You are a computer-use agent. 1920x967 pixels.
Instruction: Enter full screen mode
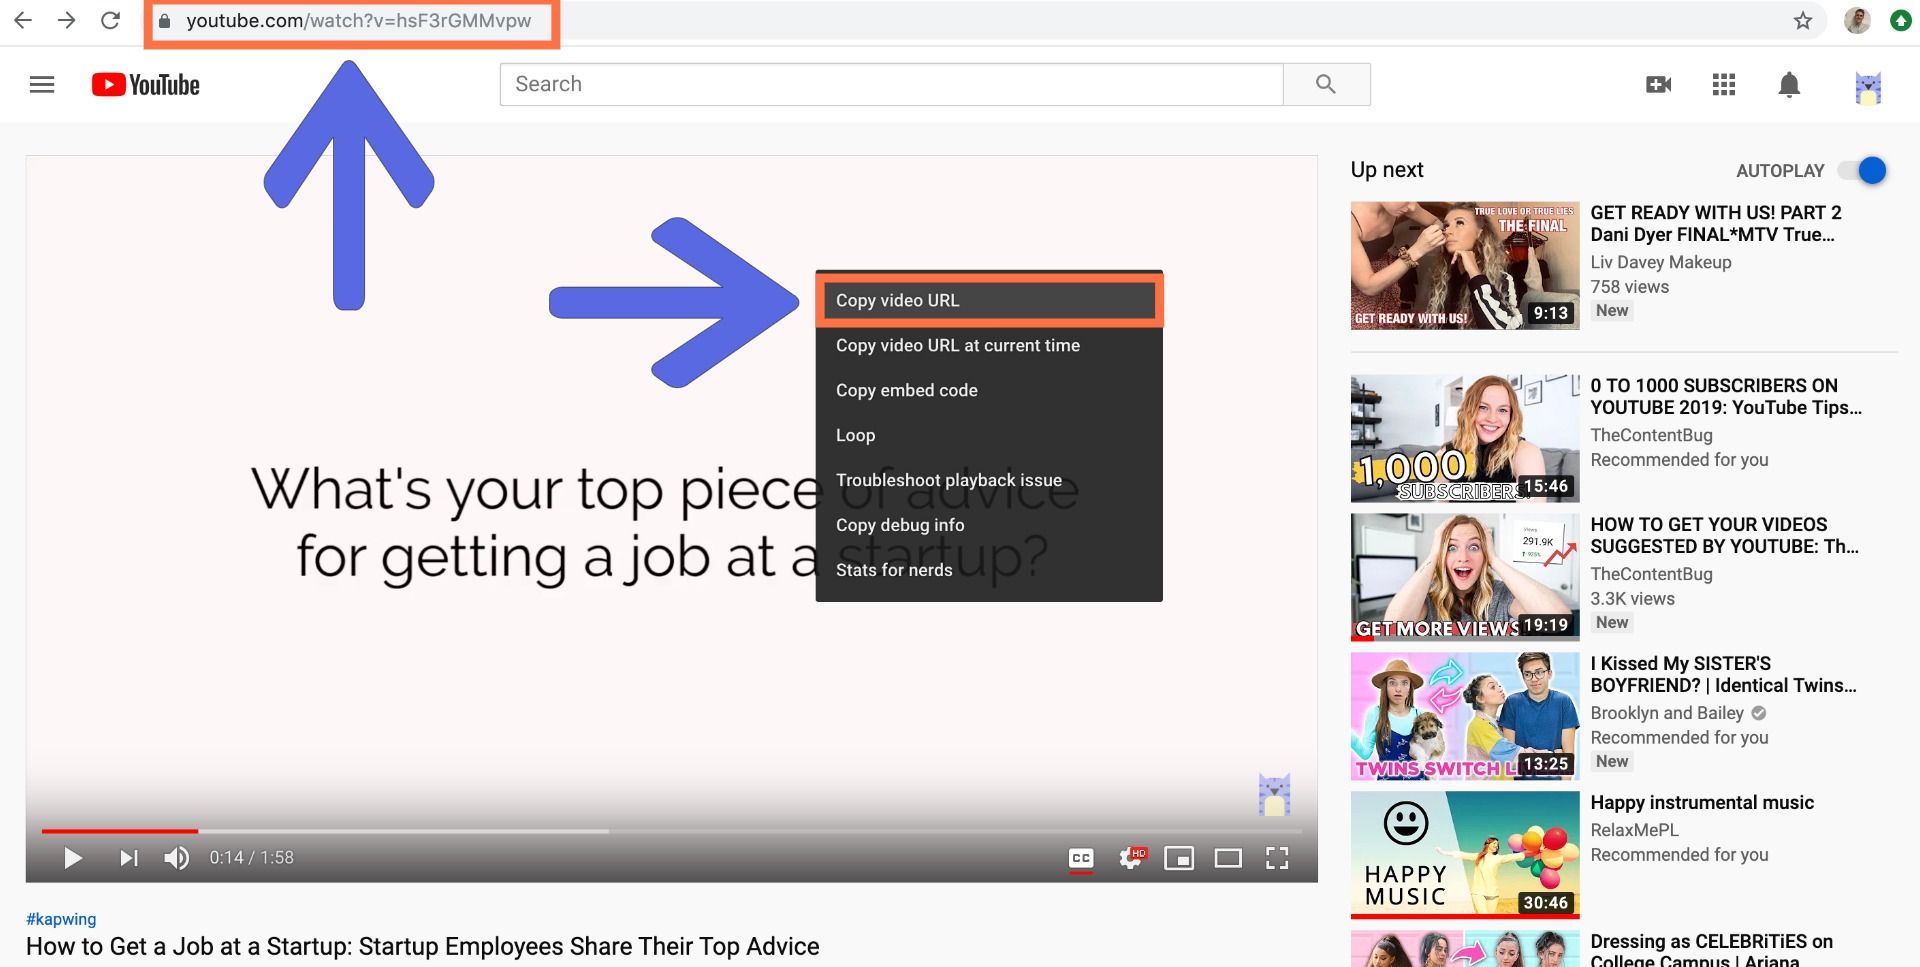[x=1277, y=858]
